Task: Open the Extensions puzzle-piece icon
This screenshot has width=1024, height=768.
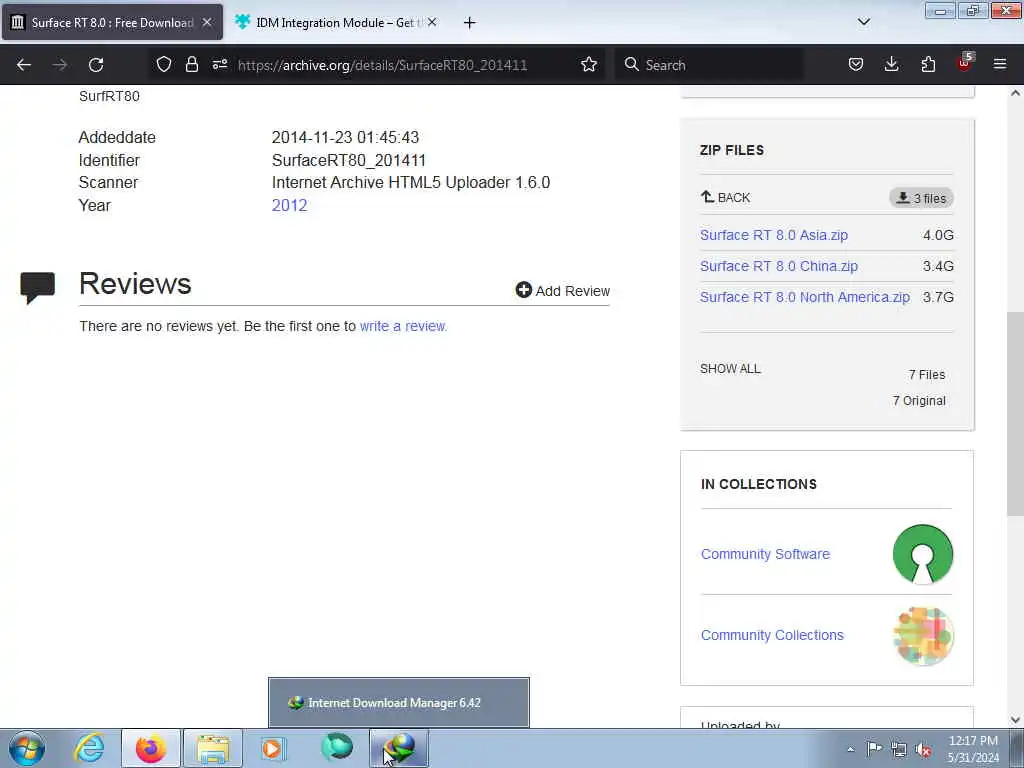Action: click(928, 64)
